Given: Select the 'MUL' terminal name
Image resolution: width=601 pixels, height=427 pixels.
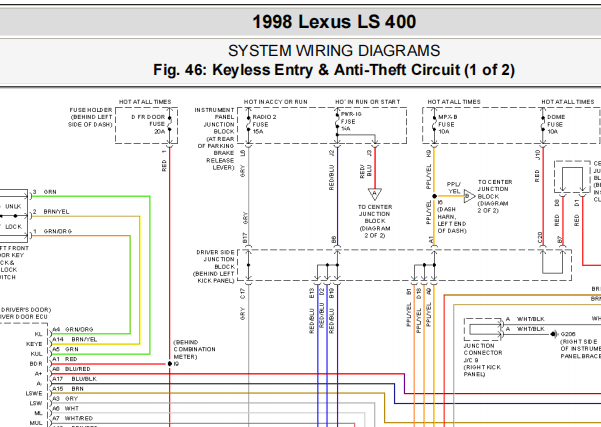Looking at the screenshot, I should (36, 423).
